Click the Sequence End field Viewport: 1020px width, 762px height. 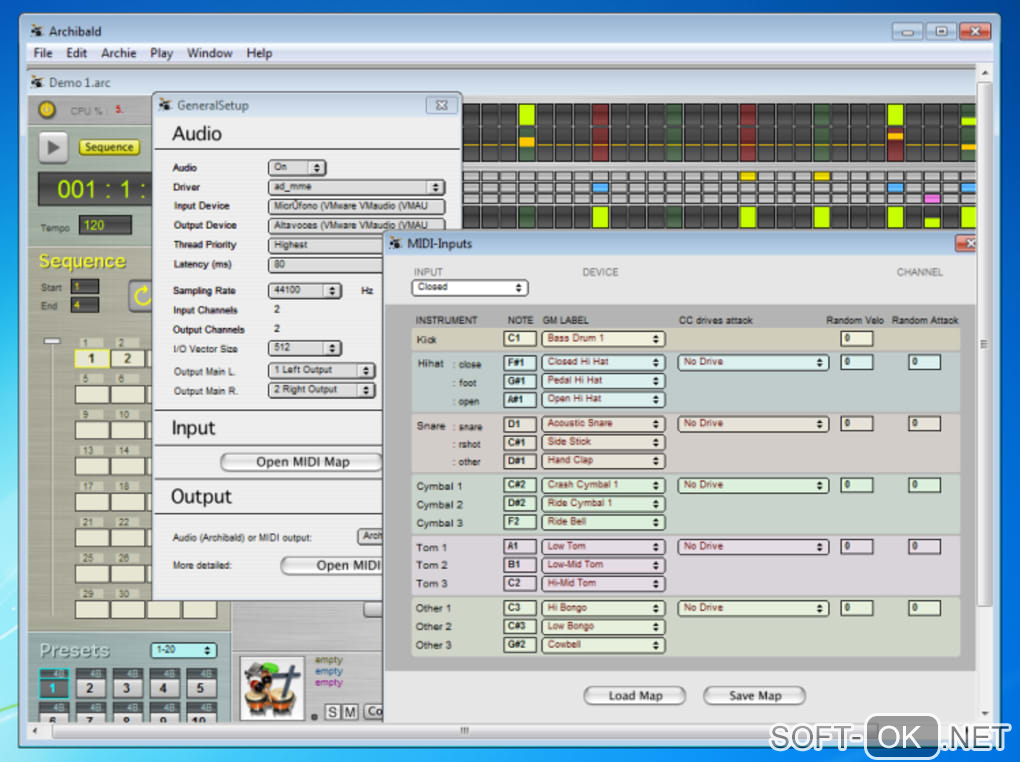pos(85,305)
